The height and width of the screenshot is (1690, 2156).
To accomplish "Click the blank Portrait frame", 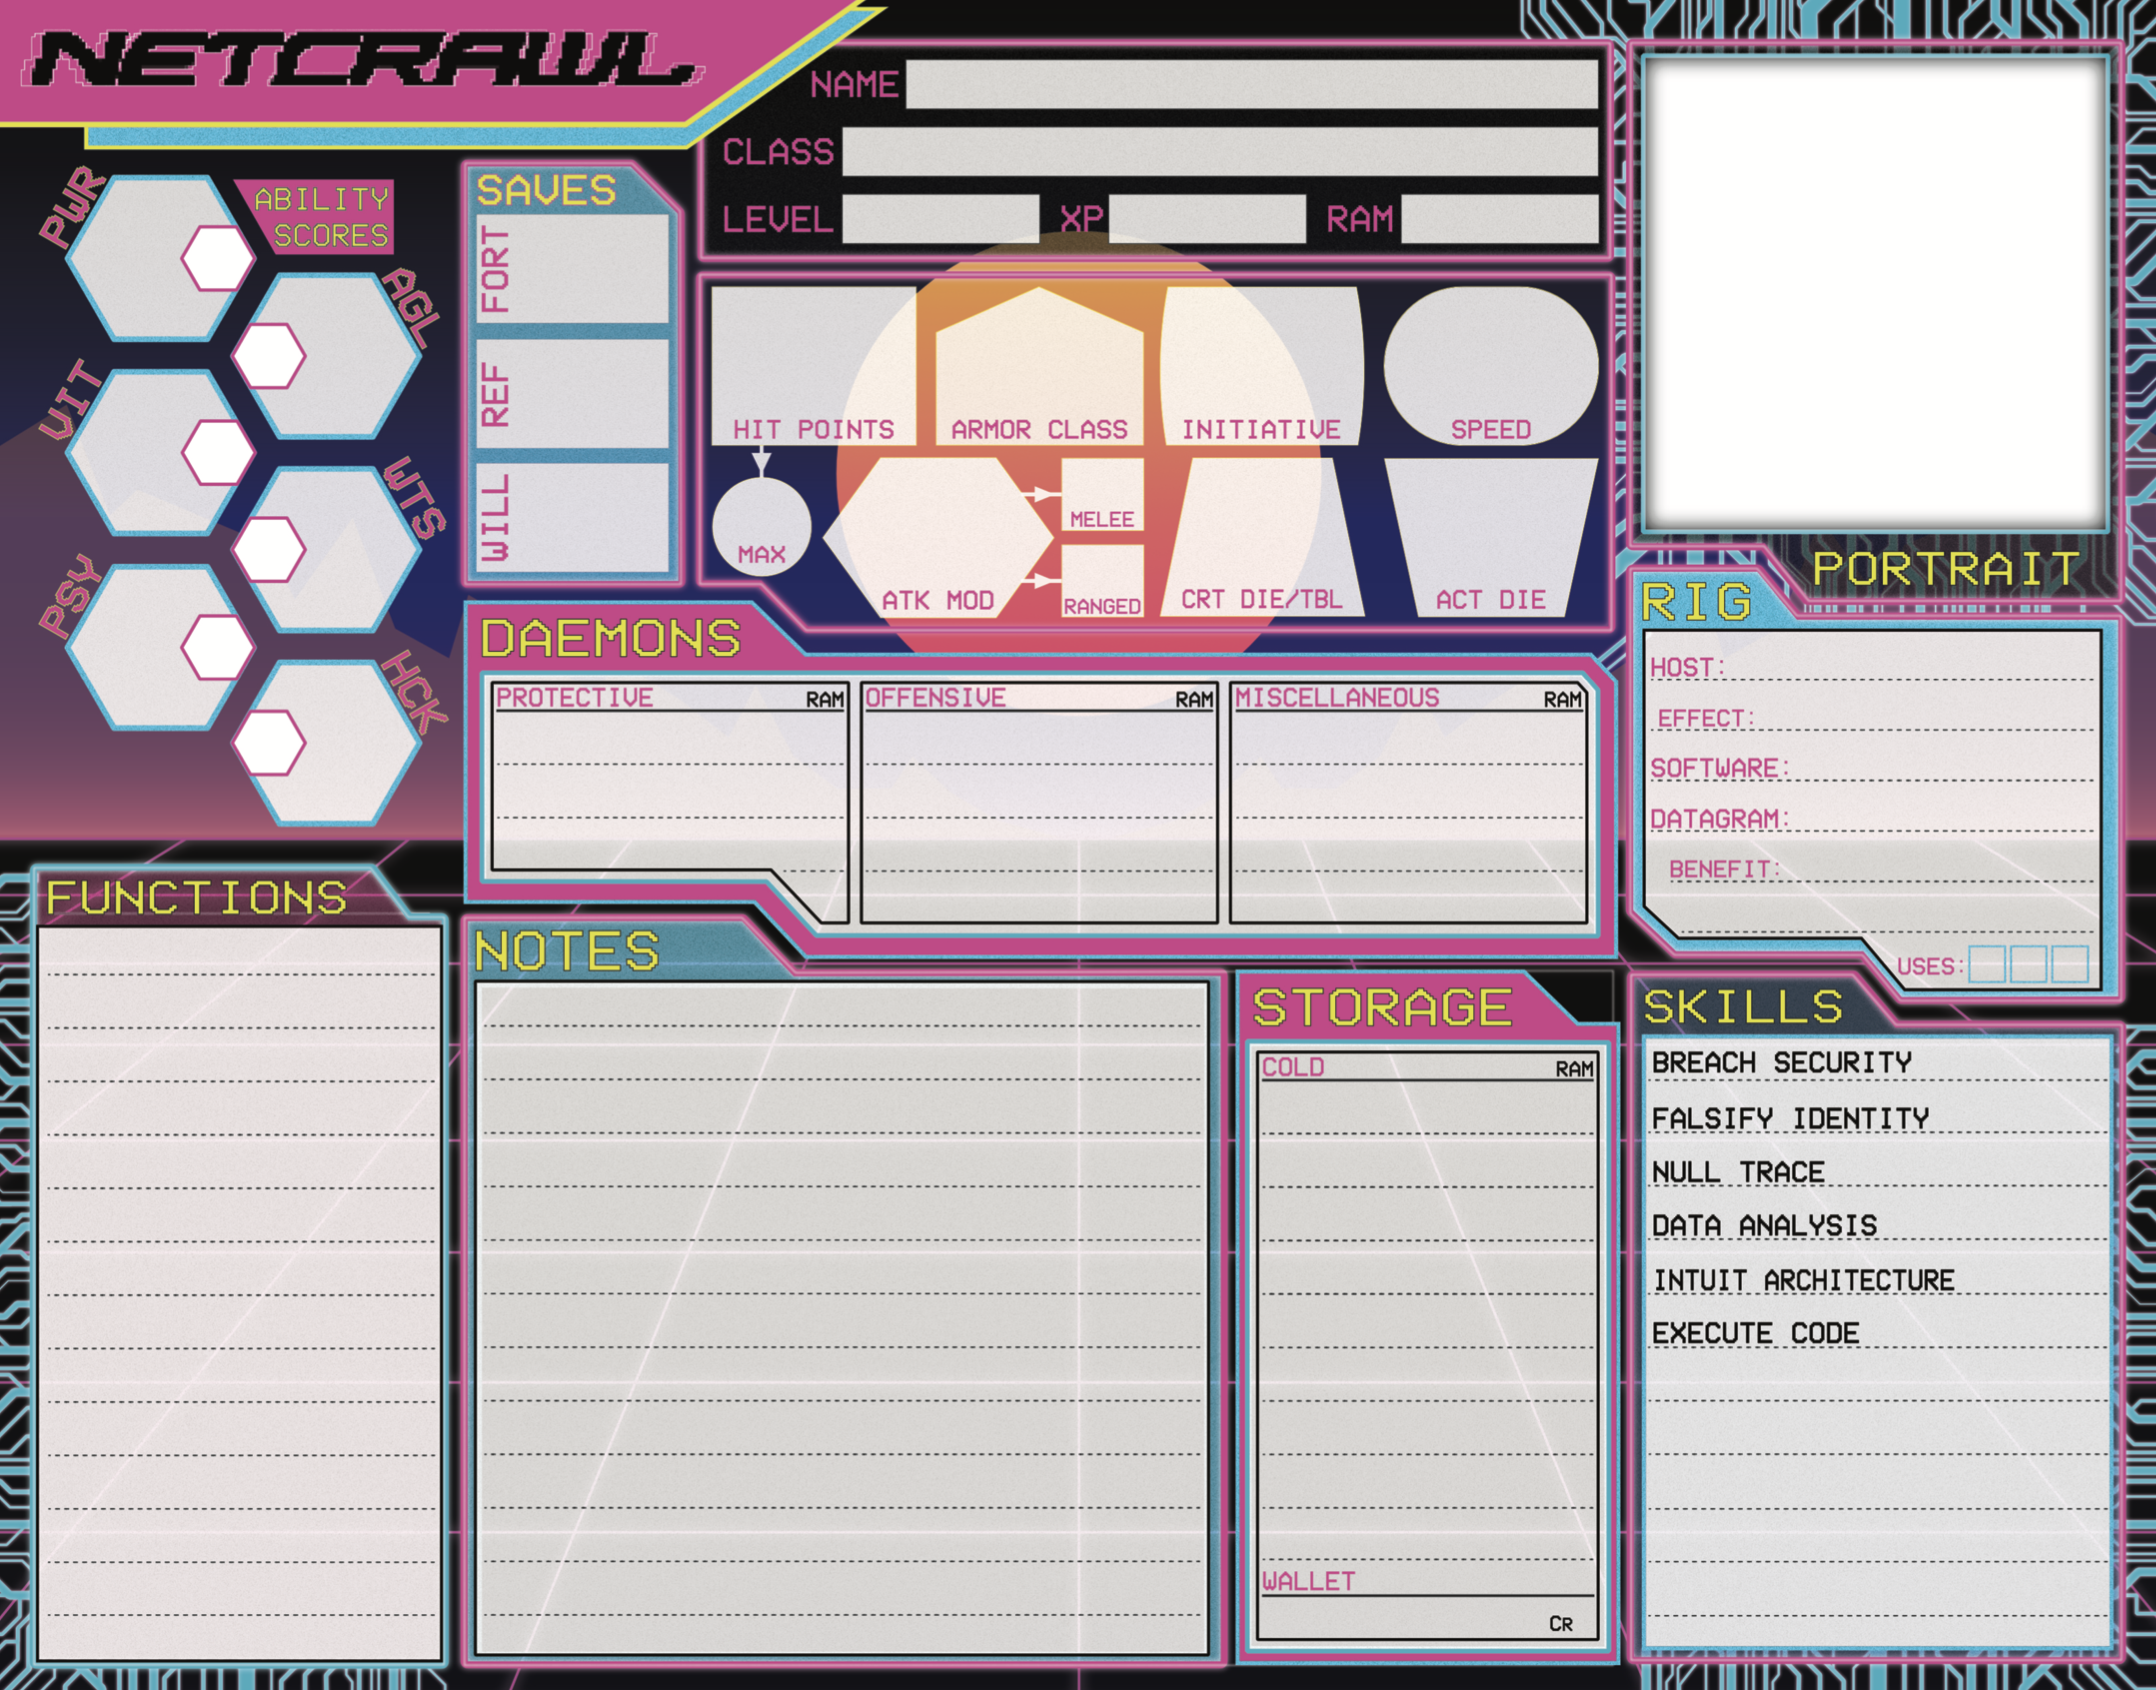I will [x=1875, y=292].
